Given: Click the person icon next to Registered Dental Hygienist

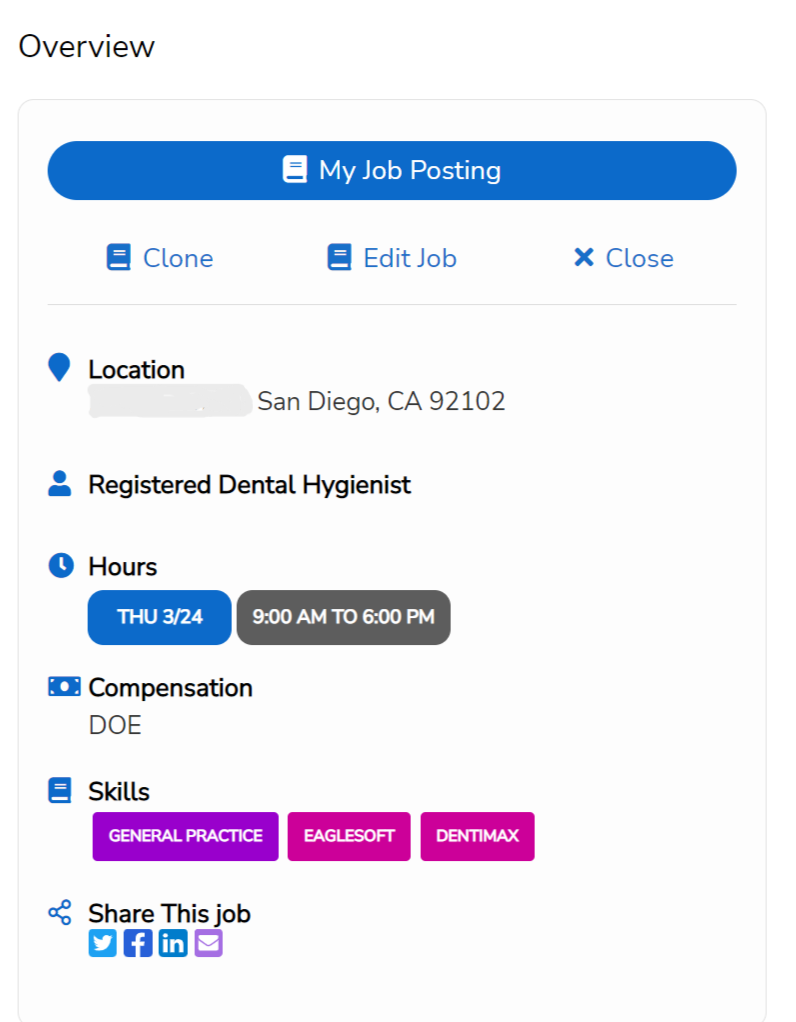Looking at the screenshot, I should (x=59, y=484).
